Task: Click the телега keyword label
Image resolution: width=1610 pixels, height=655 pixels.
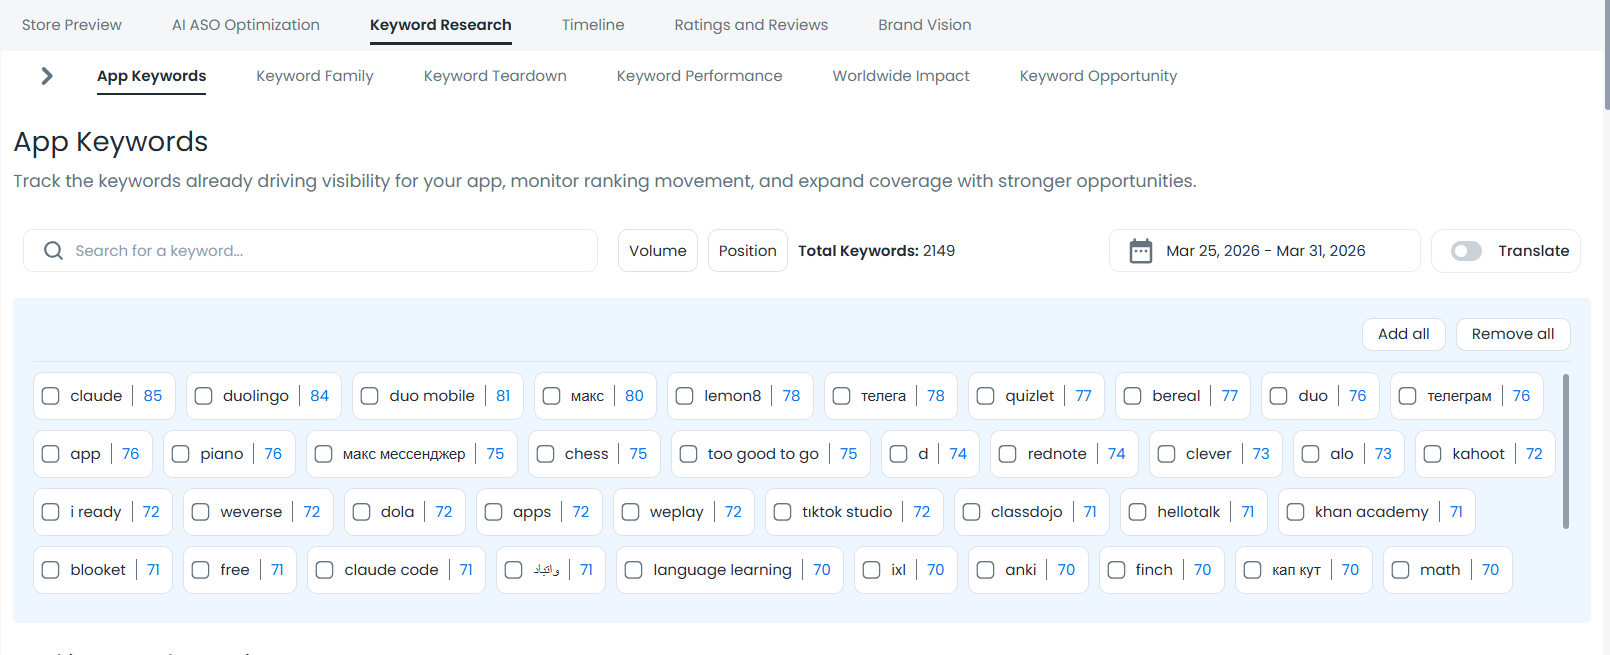Action: 884,396
